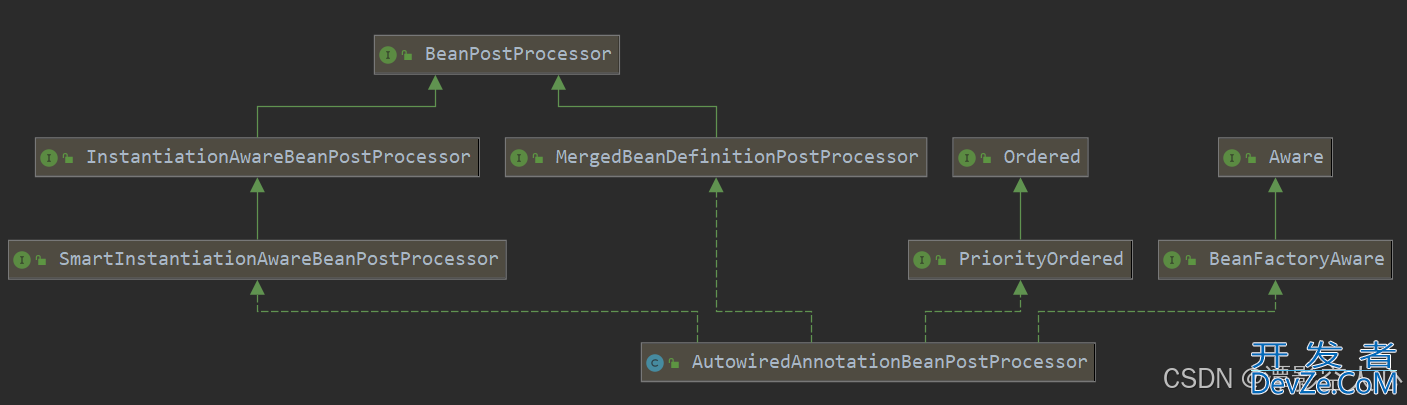Select the Aware interface node

point(1295,157)
